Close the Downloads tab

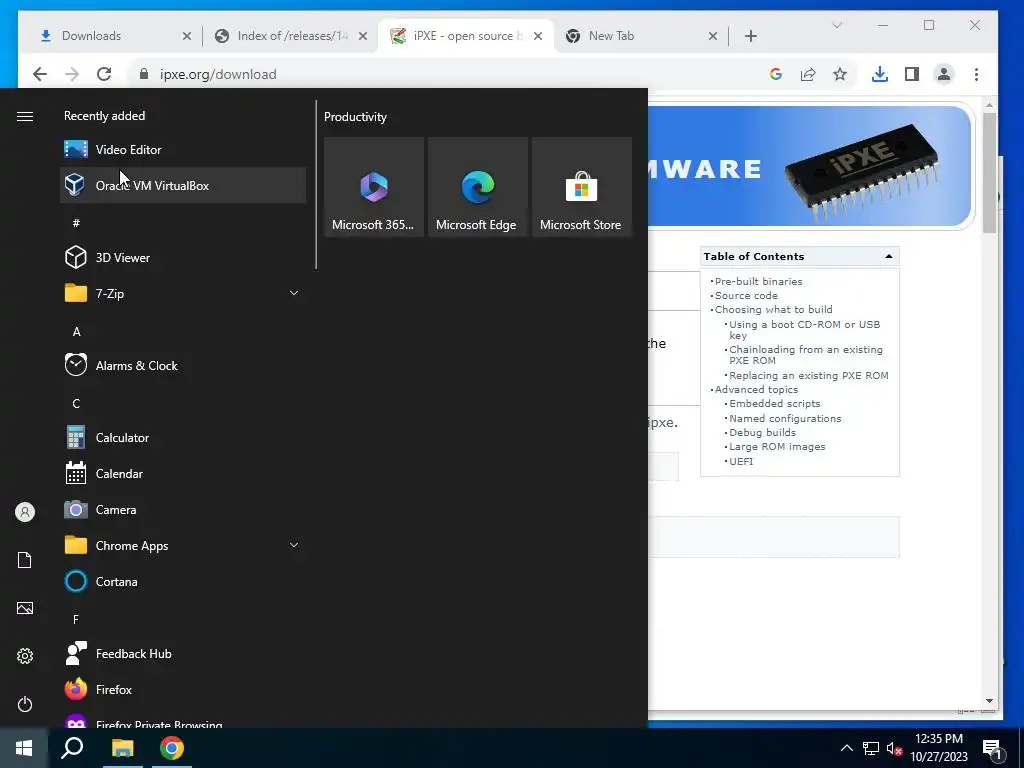point(187,36)
